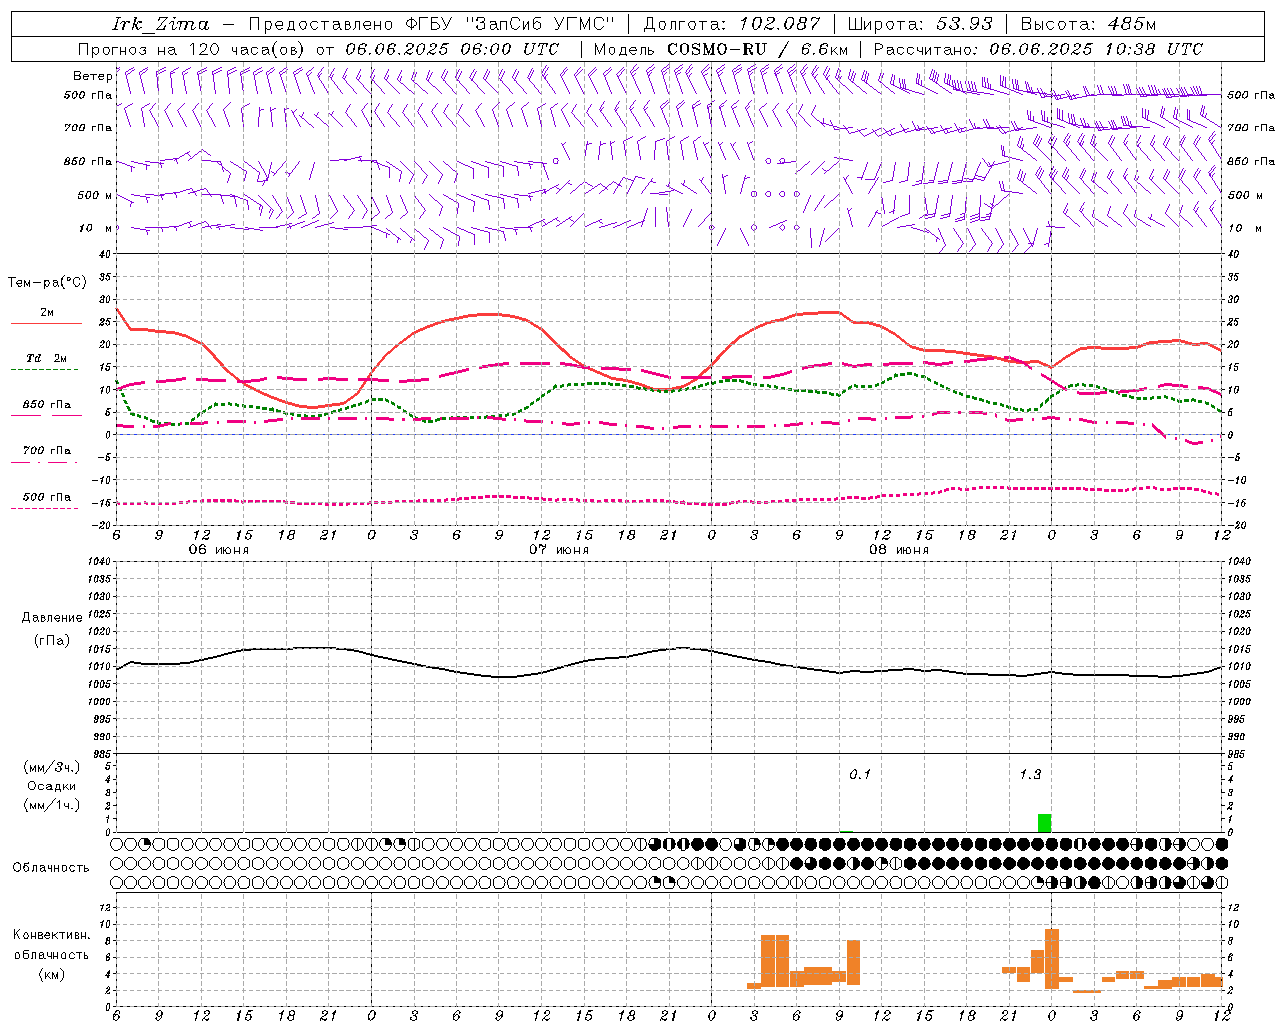Viewport: 1280px width, 1024px height.
Task: Select the "Осадки" precipitation label
Action: 52,786
